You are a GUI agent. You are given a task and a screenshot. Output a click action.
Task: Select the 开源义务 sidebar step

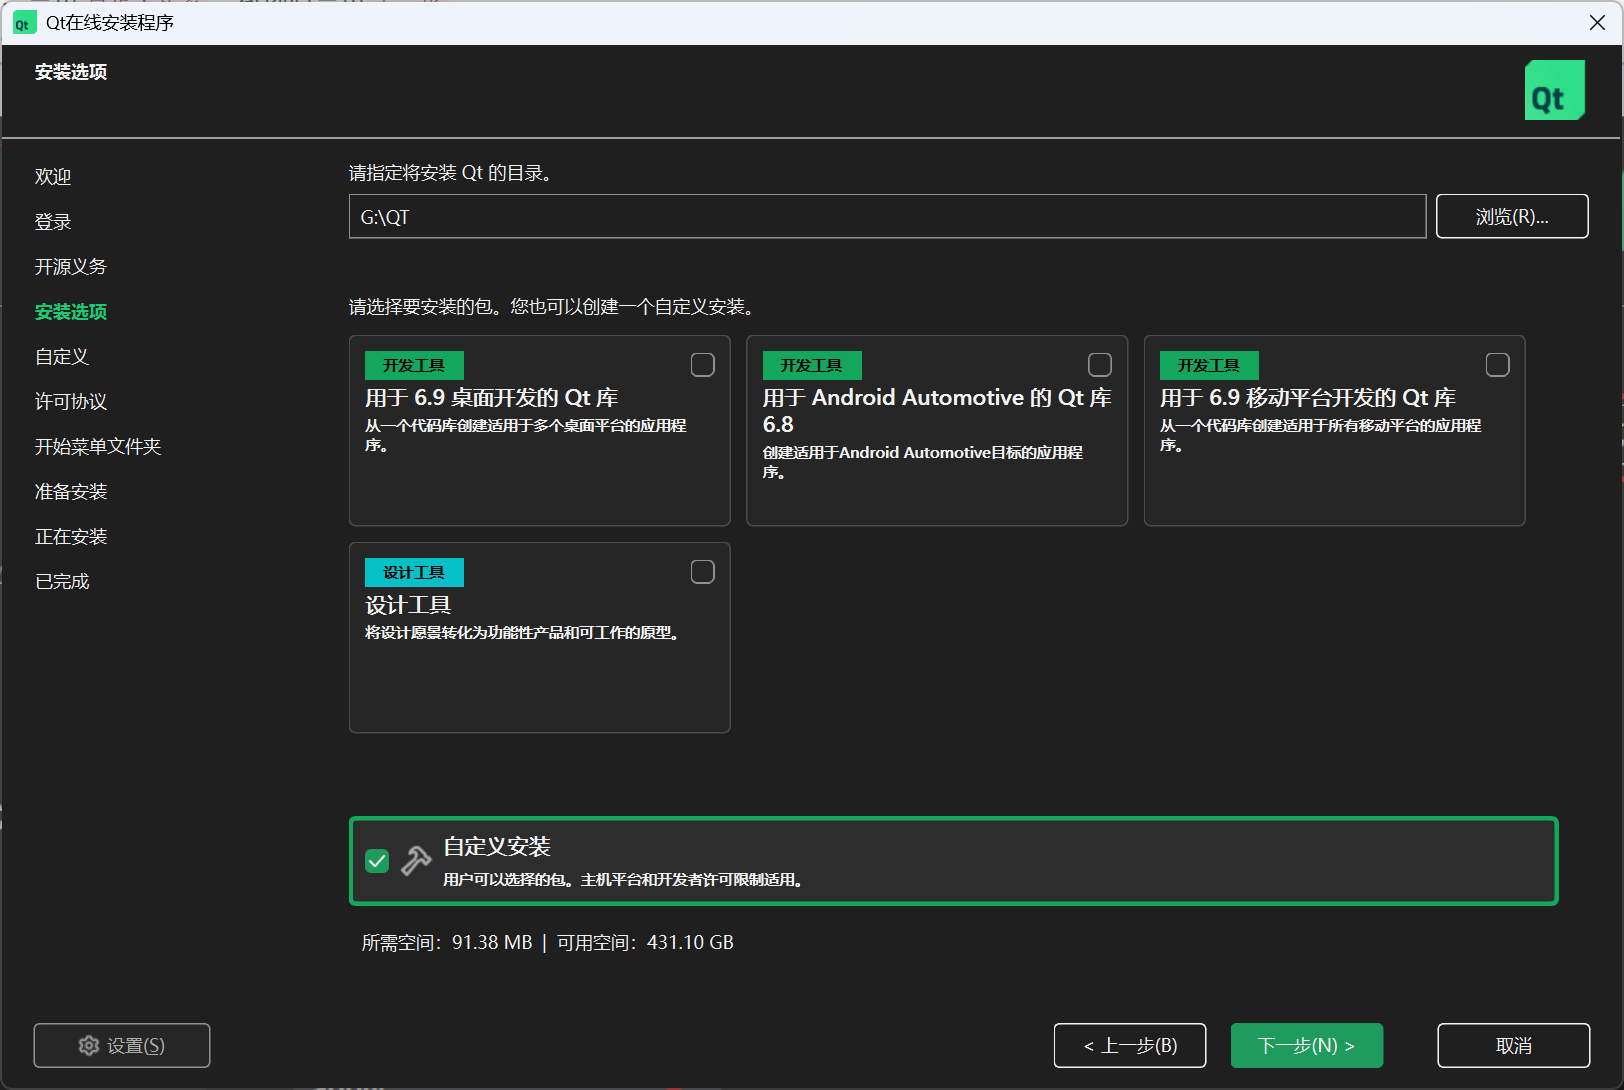[x=71, y=267]
